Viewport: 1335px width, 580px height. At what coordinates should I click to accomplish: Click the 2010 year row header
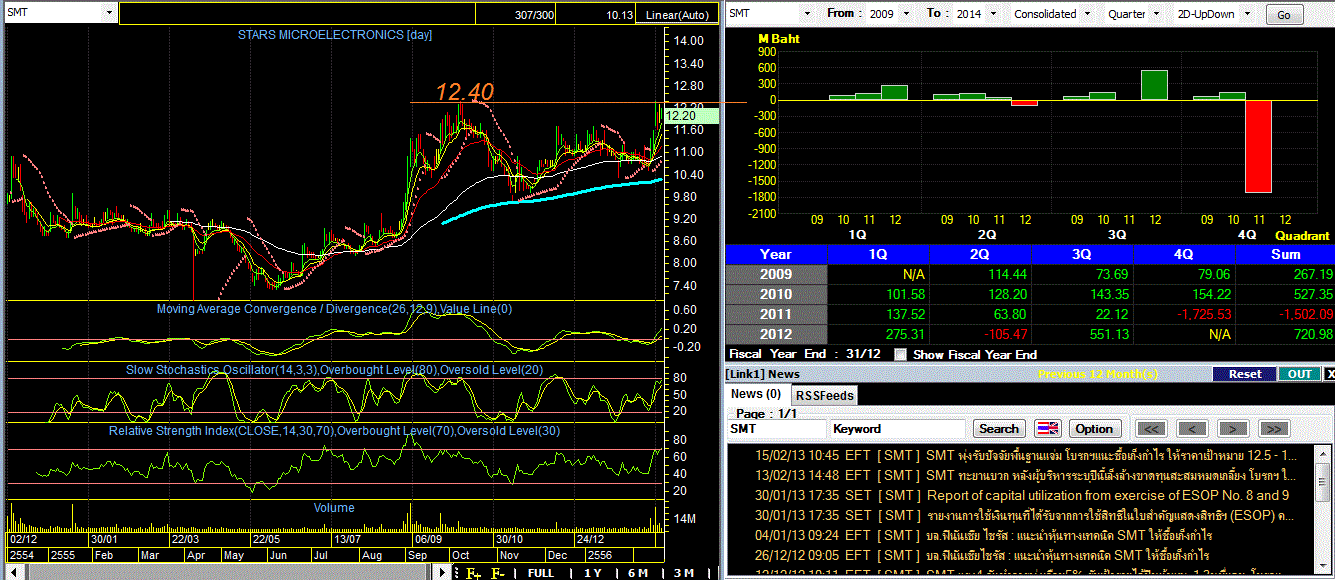point(776,294)
